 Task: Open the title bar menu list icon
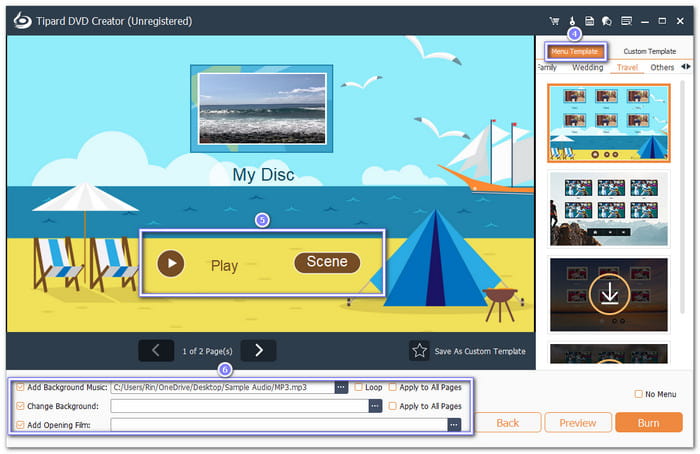click(626, 21)
